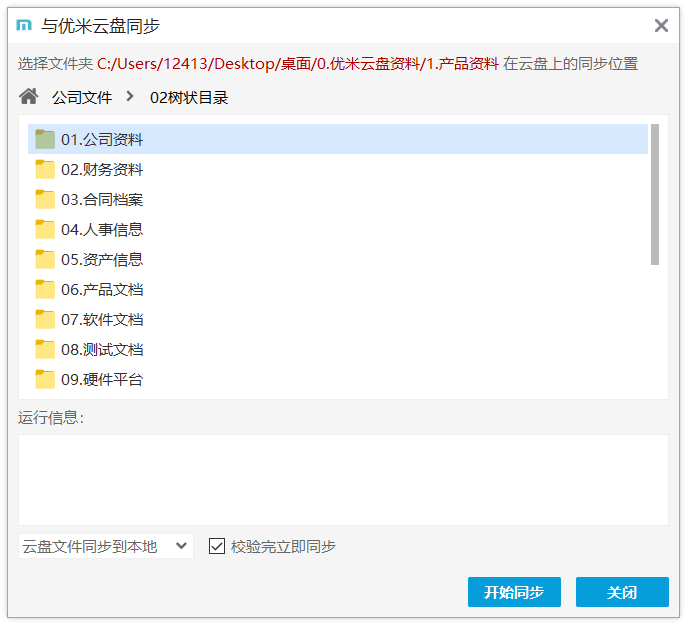Click the dropdown arrow of sync mode selector
The height and width of the screenshot is (625, 687).
click(x=181, y=546)
